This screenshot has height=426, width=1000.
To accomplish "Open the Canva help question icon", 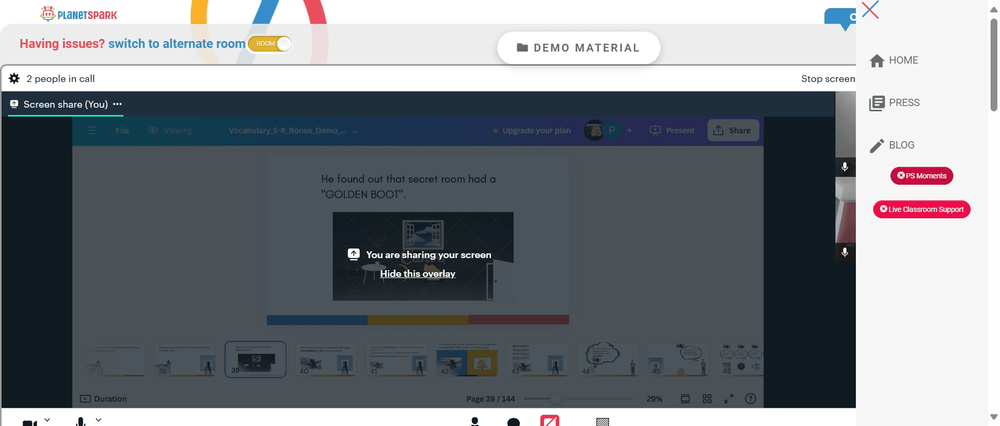I will pos(751,399).
